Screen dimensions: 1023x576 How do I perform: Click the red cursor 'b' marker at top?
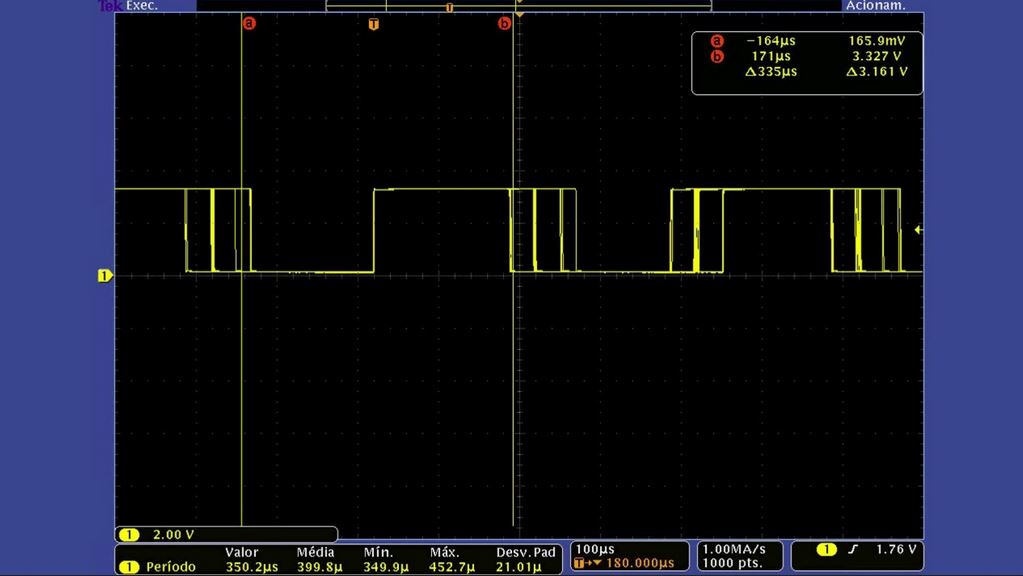coord(504,23)
